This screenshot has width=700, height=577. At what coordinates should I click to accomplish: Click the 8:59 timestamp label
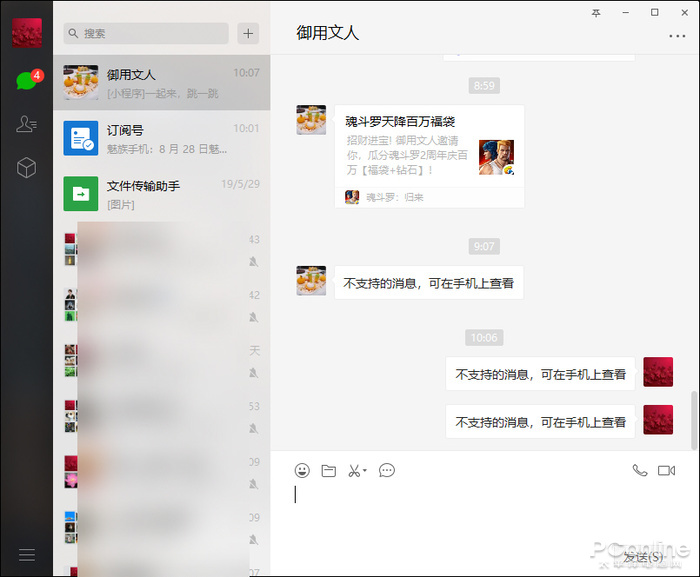pyautogui.click(x=484, y=85)
